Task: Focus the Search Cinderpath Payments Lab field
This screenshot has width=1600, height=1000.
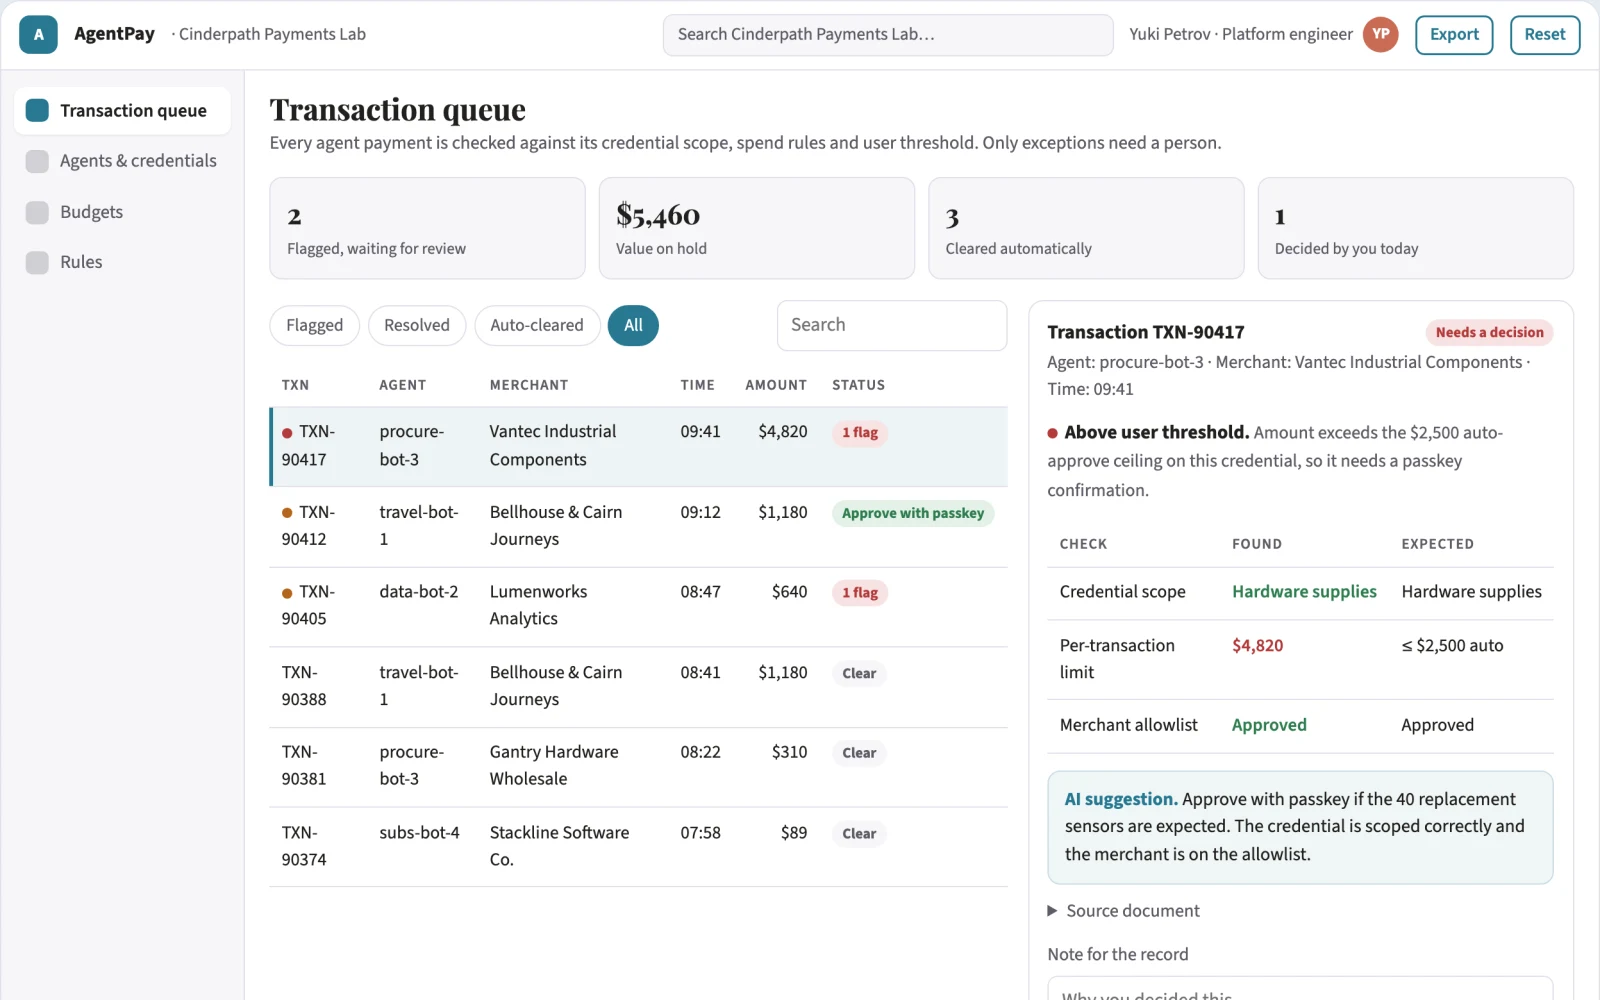Action: 888,35
